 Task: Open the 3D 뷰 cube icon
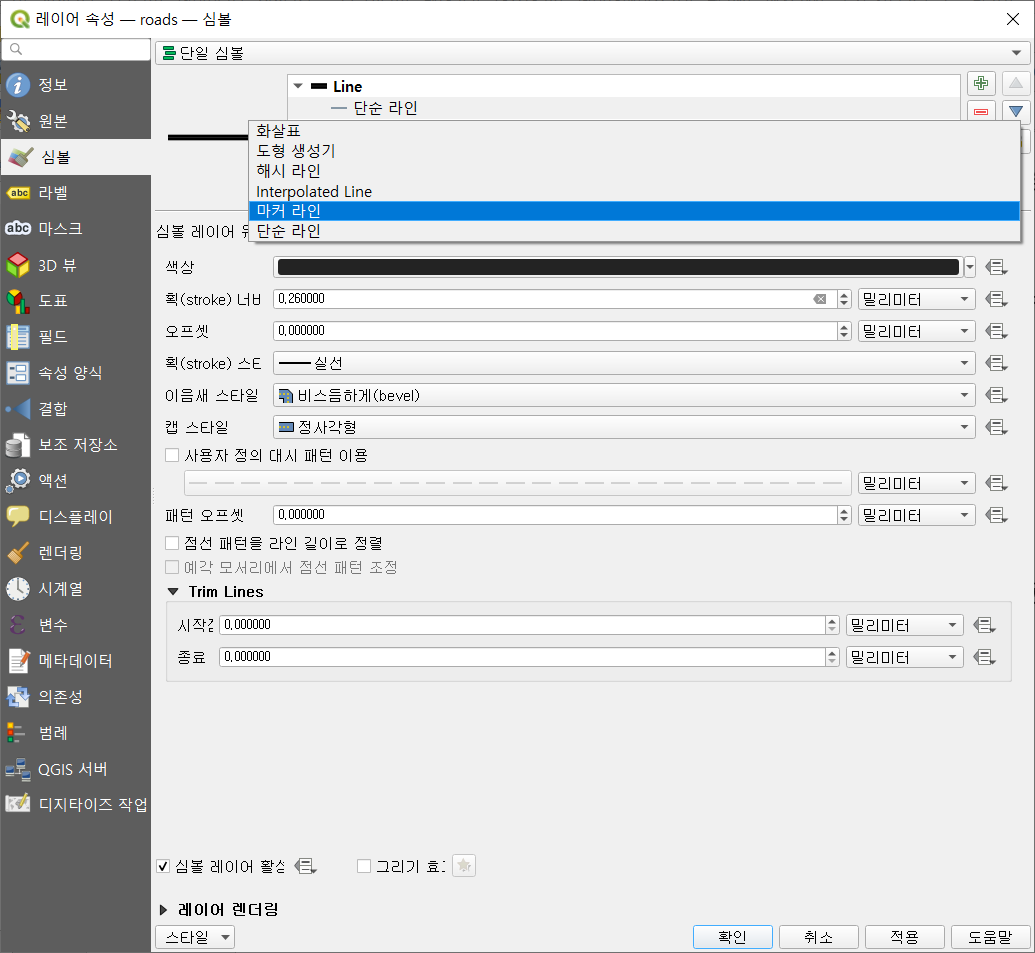(x=18, y=265)
